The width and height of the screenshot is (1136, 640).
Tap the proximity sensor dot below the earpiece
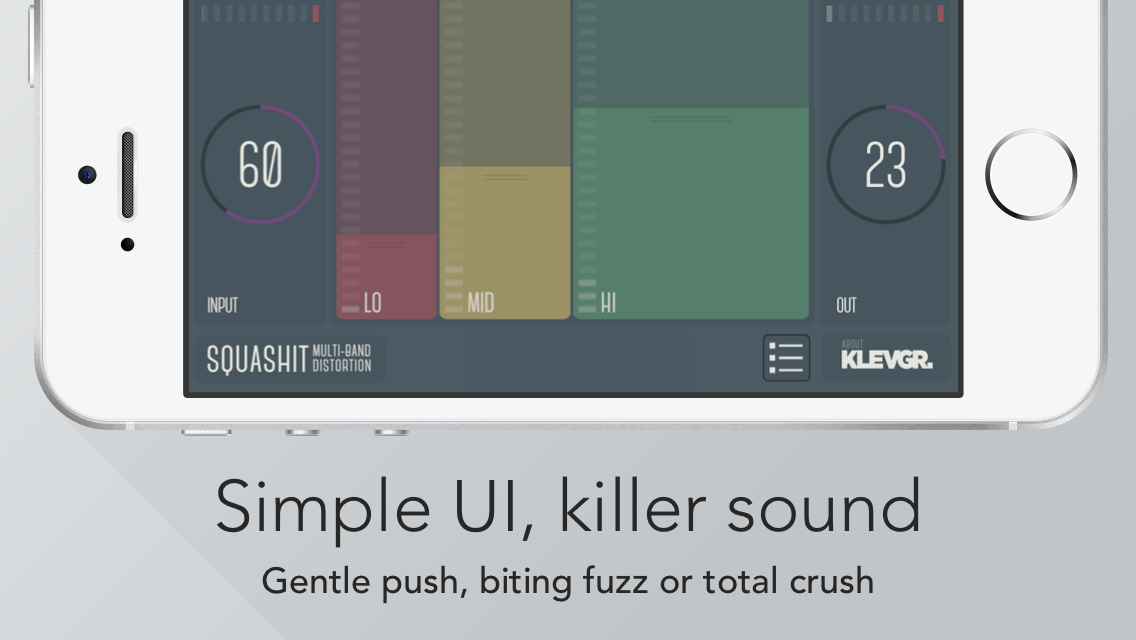[x=127, y=244]
